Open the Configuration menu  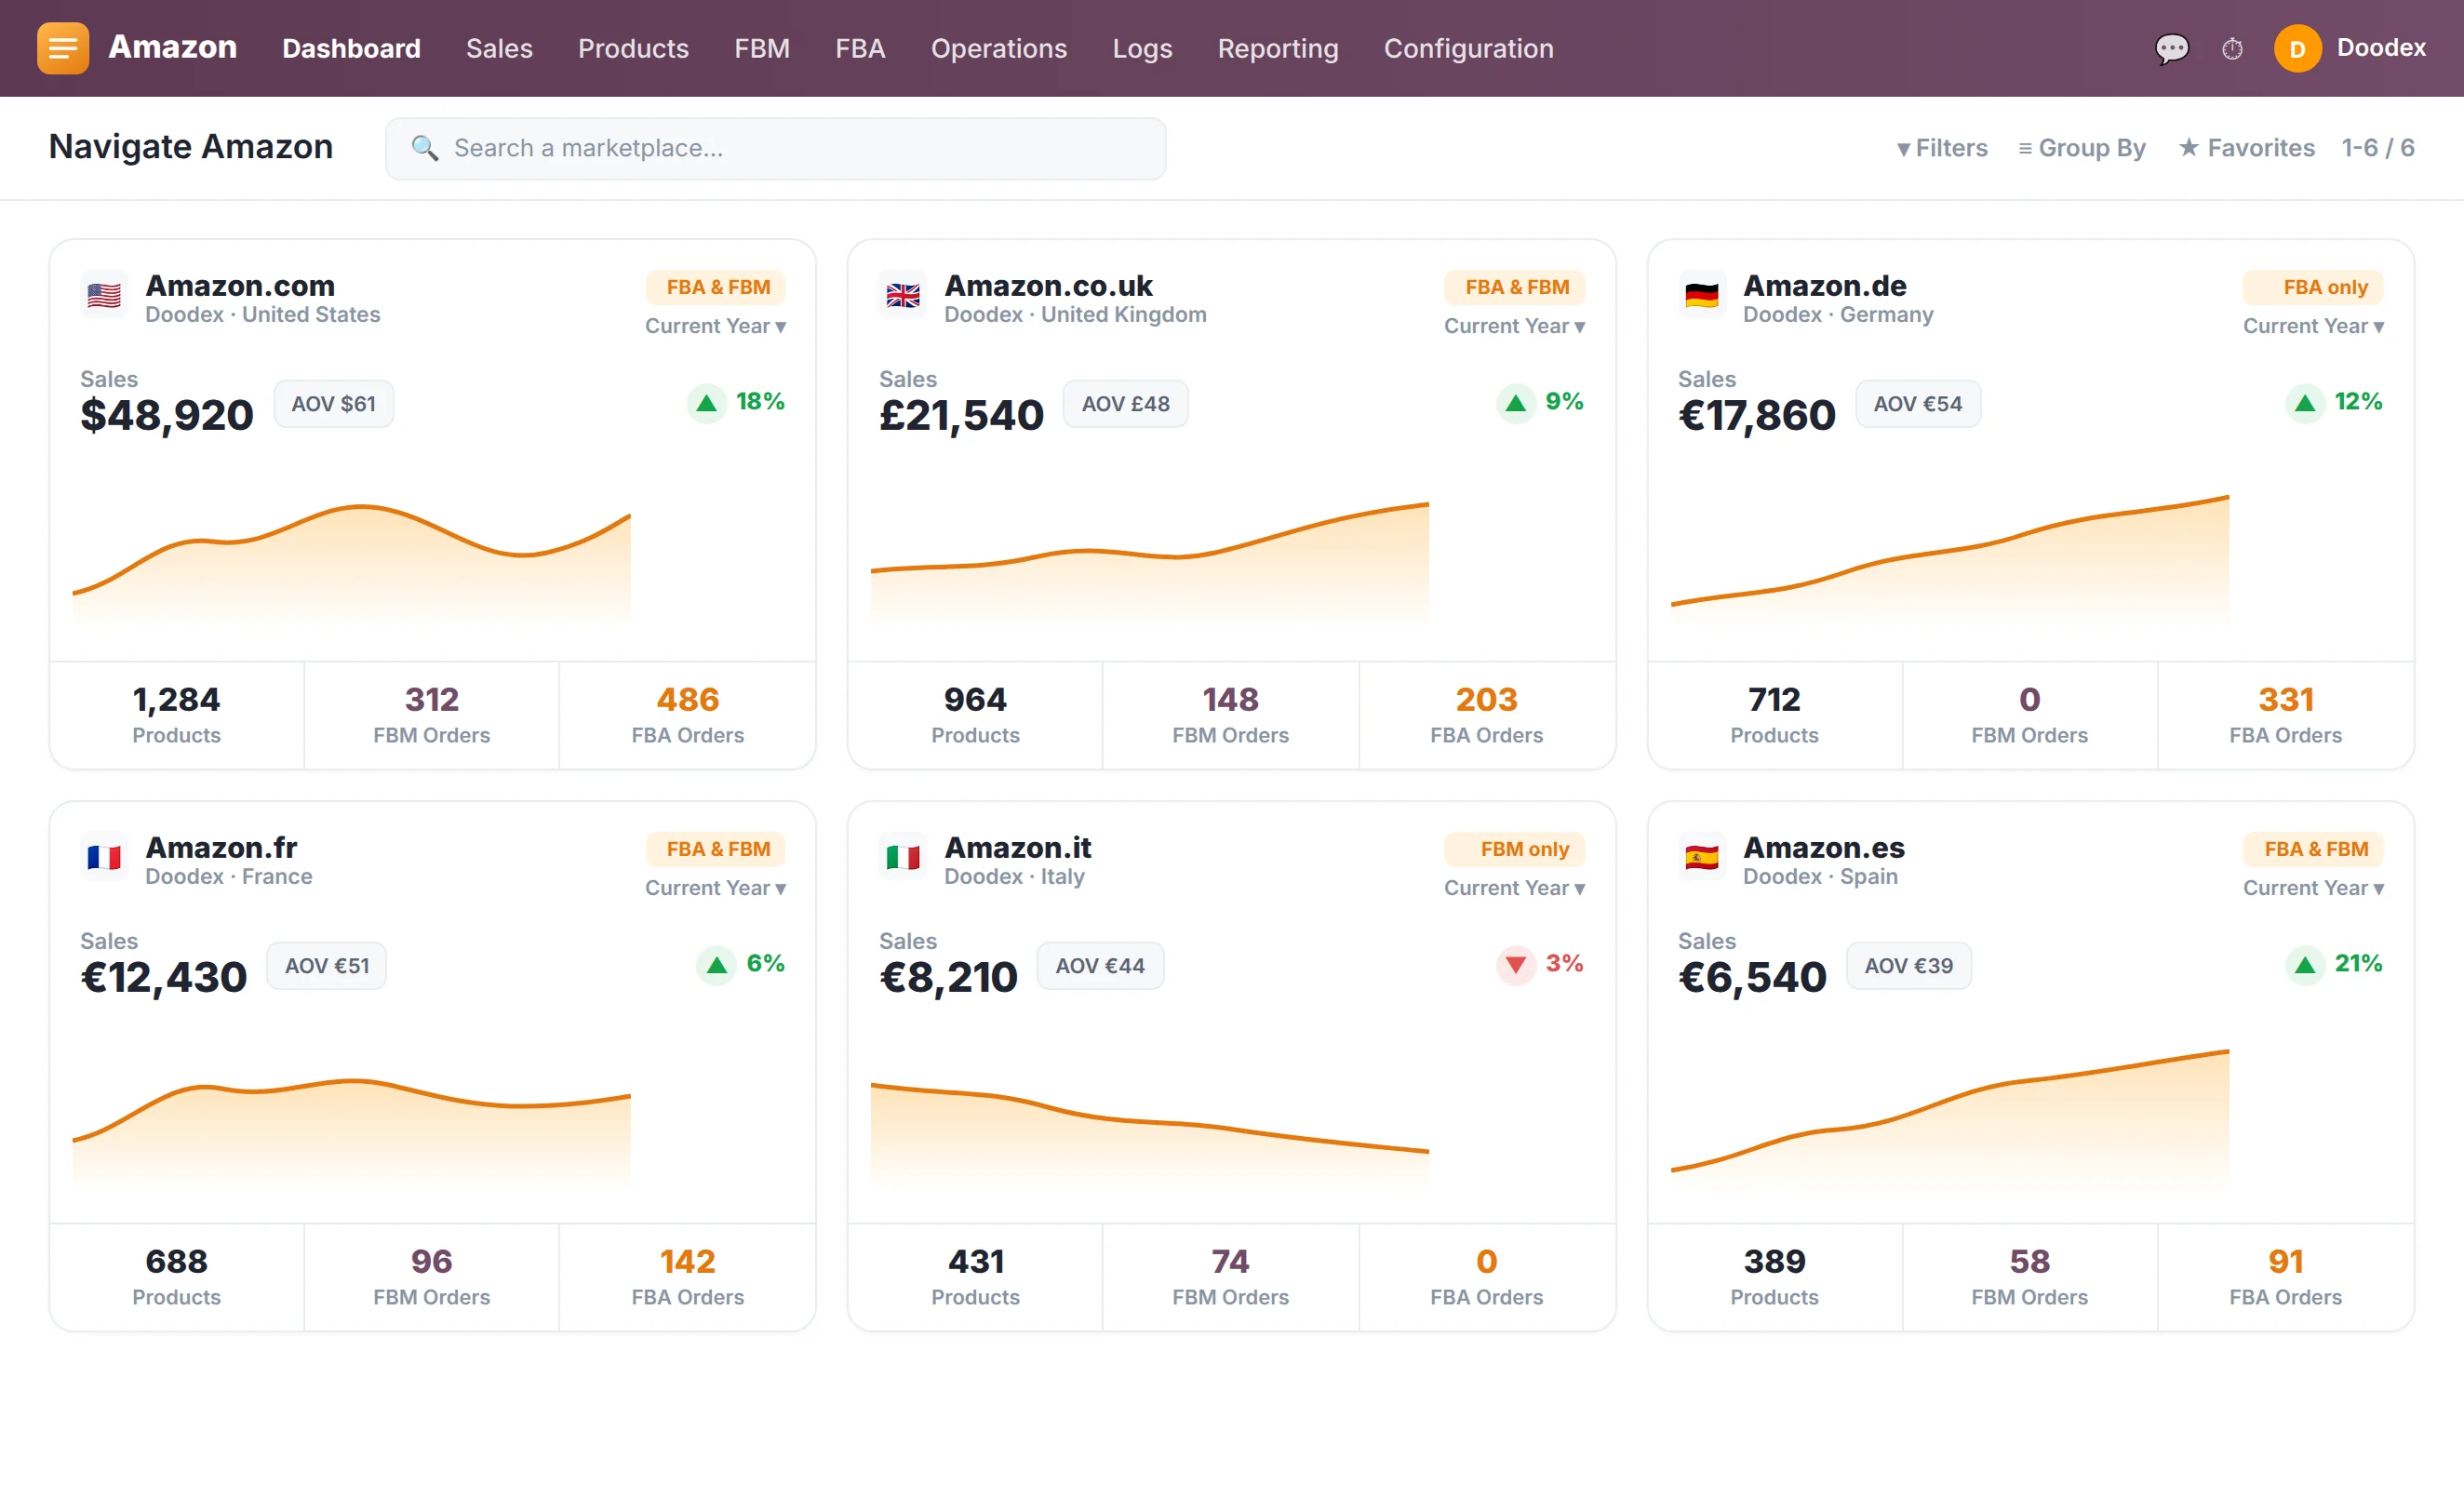click(x=1468, y=48)
